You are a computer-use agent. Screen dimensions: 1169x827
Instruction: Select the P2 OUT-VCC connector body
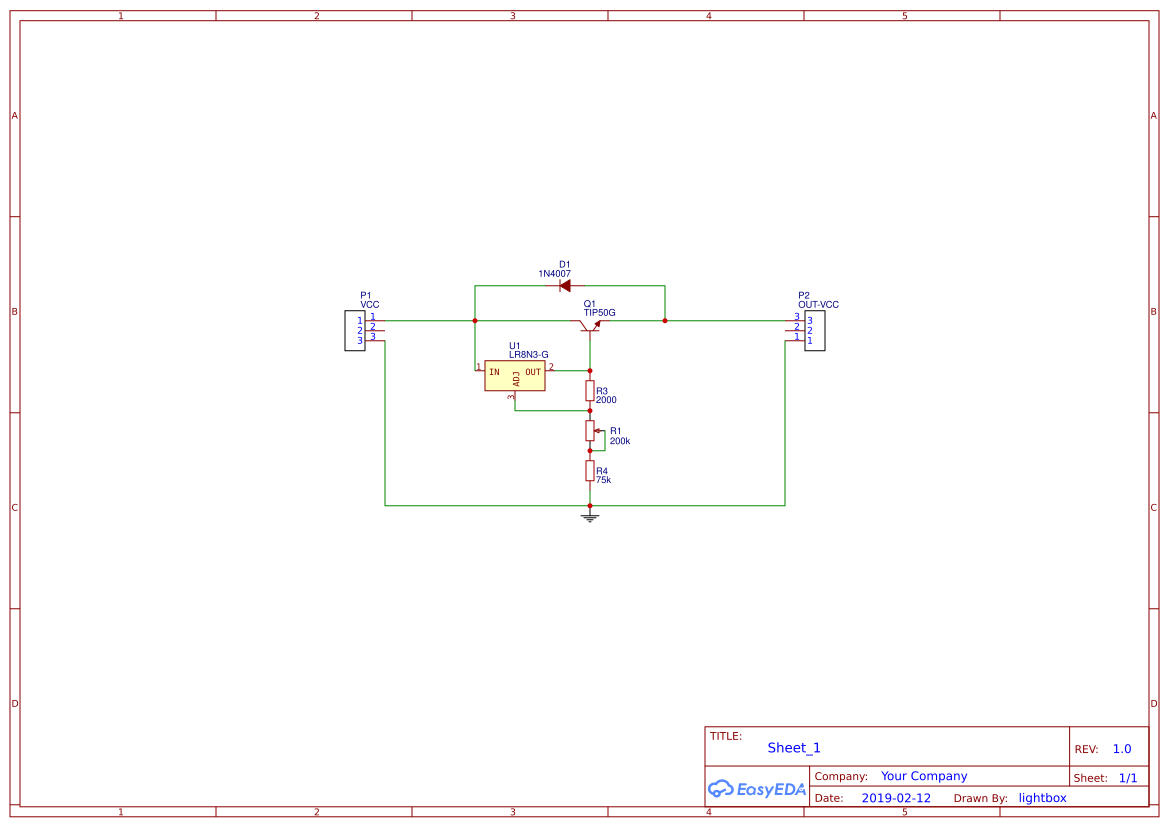click(x=815, y=330)
